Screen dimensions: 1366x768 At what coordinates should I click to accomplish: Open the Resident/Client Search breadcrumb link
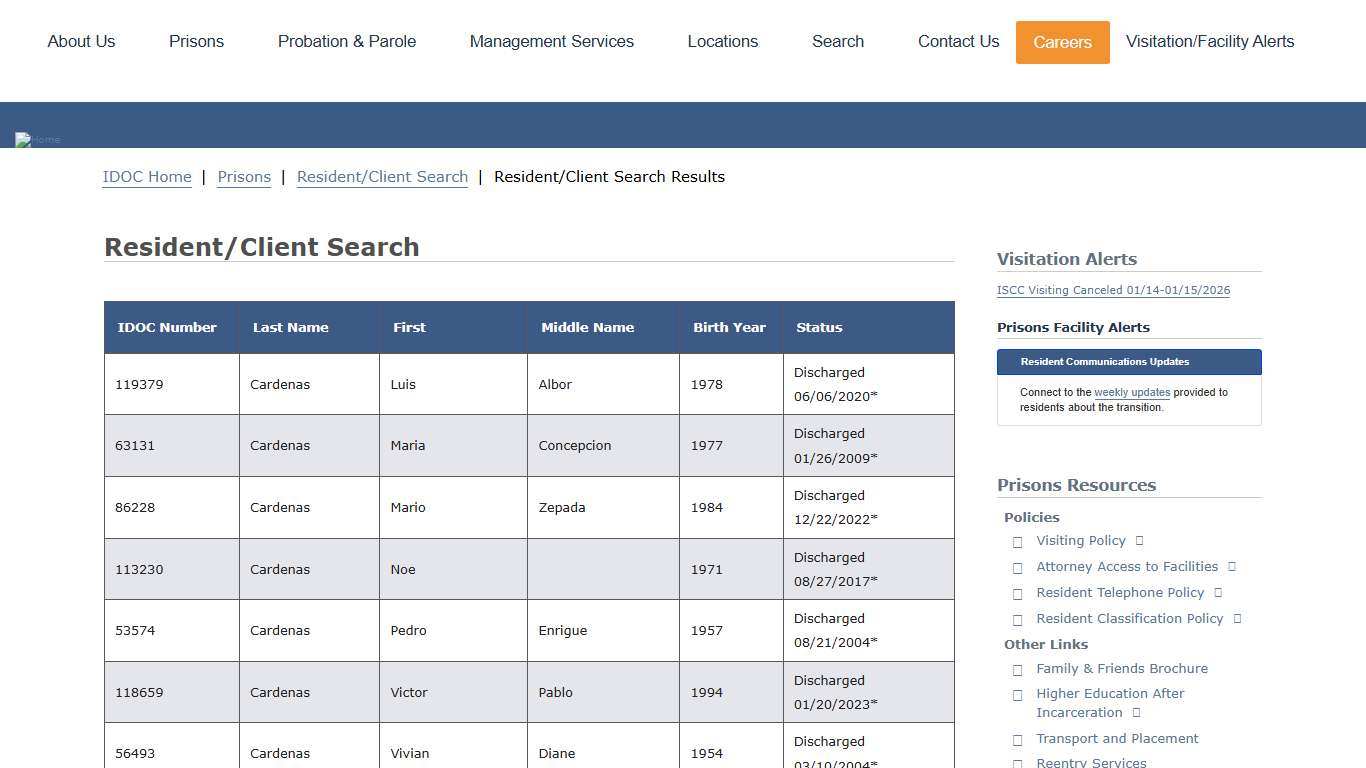click(x=382, y=176)
